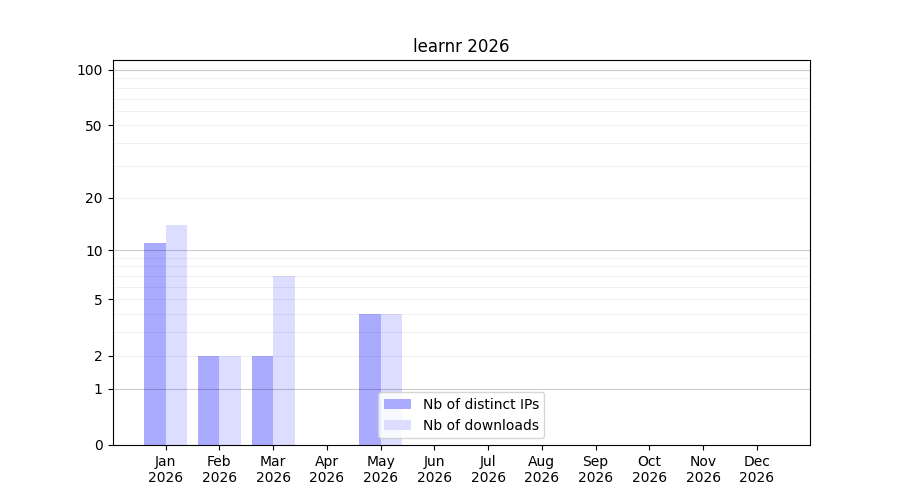The image size is (900, 500).
Task: Click the y-axis value '5'
Action: [x=98, y=300]
